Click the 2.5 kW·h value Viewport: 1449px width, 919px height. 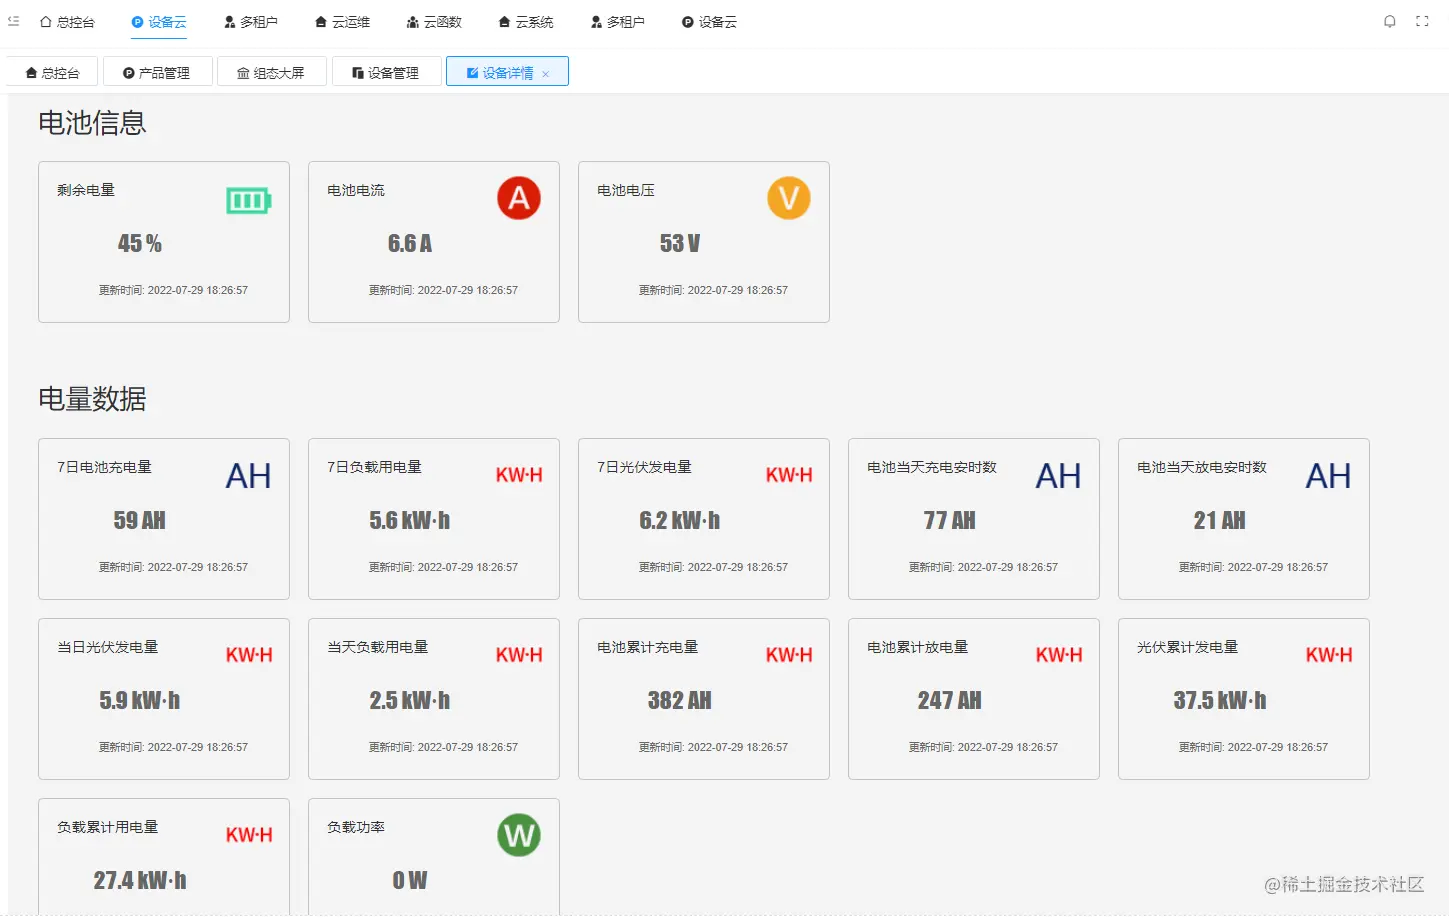pyautogui.click(x=410, y=700)
